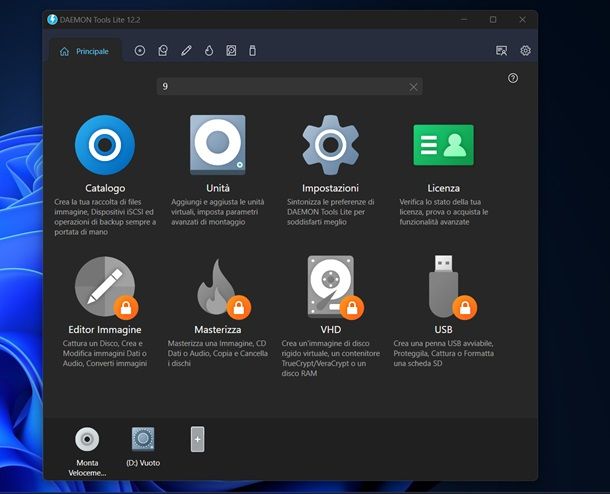The image size is (610, 494).
Task: Select the (D:) Vuoto virtual drive
Action: point(143,440)
